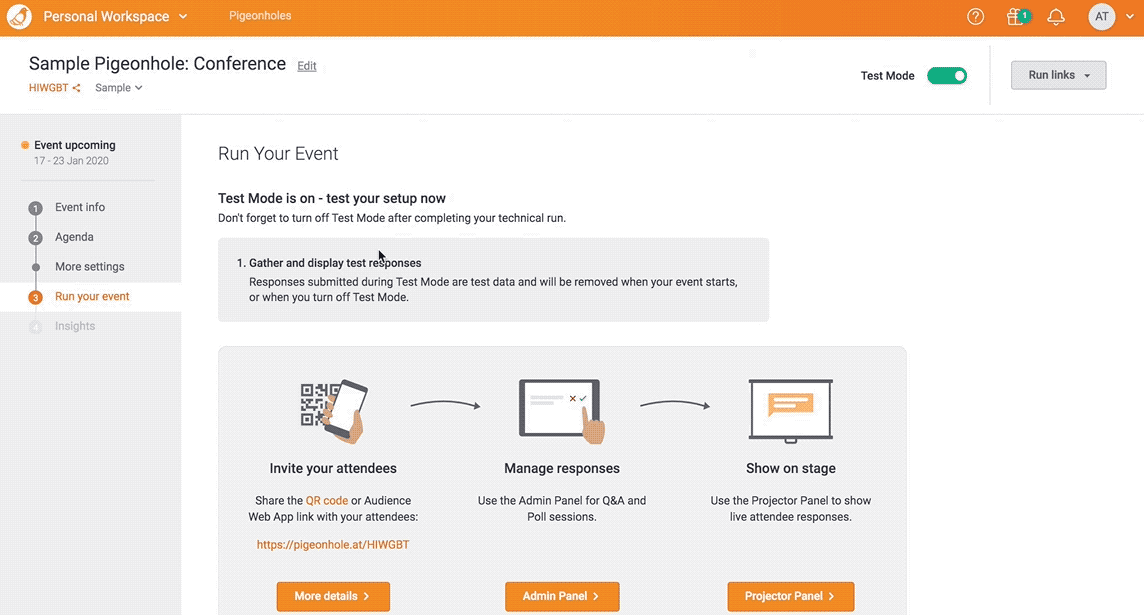
Task: Click the tablet Manage responses illustration
Action: (x=562, y=411)
